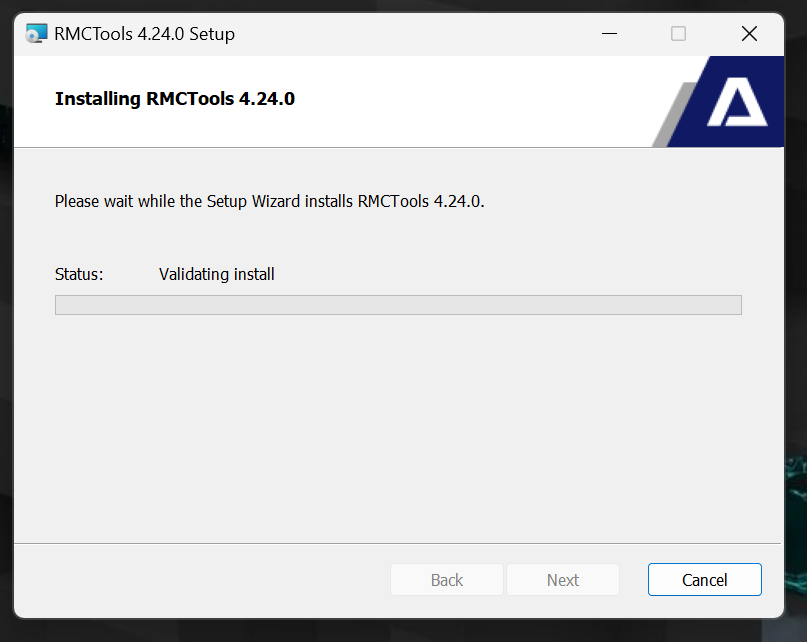Click the "Please wait while the Setup Wizard" message
This screenshot has width=807, height=642.
tap(270, 201)
